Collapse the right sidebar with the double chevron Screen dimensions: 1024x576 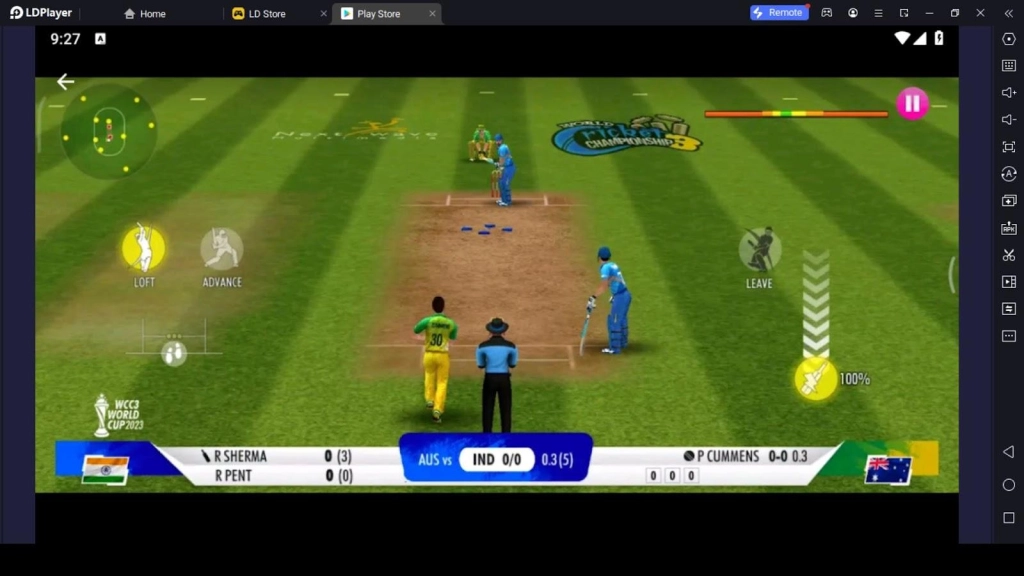pyautogui.click(x=1009, y=12)
